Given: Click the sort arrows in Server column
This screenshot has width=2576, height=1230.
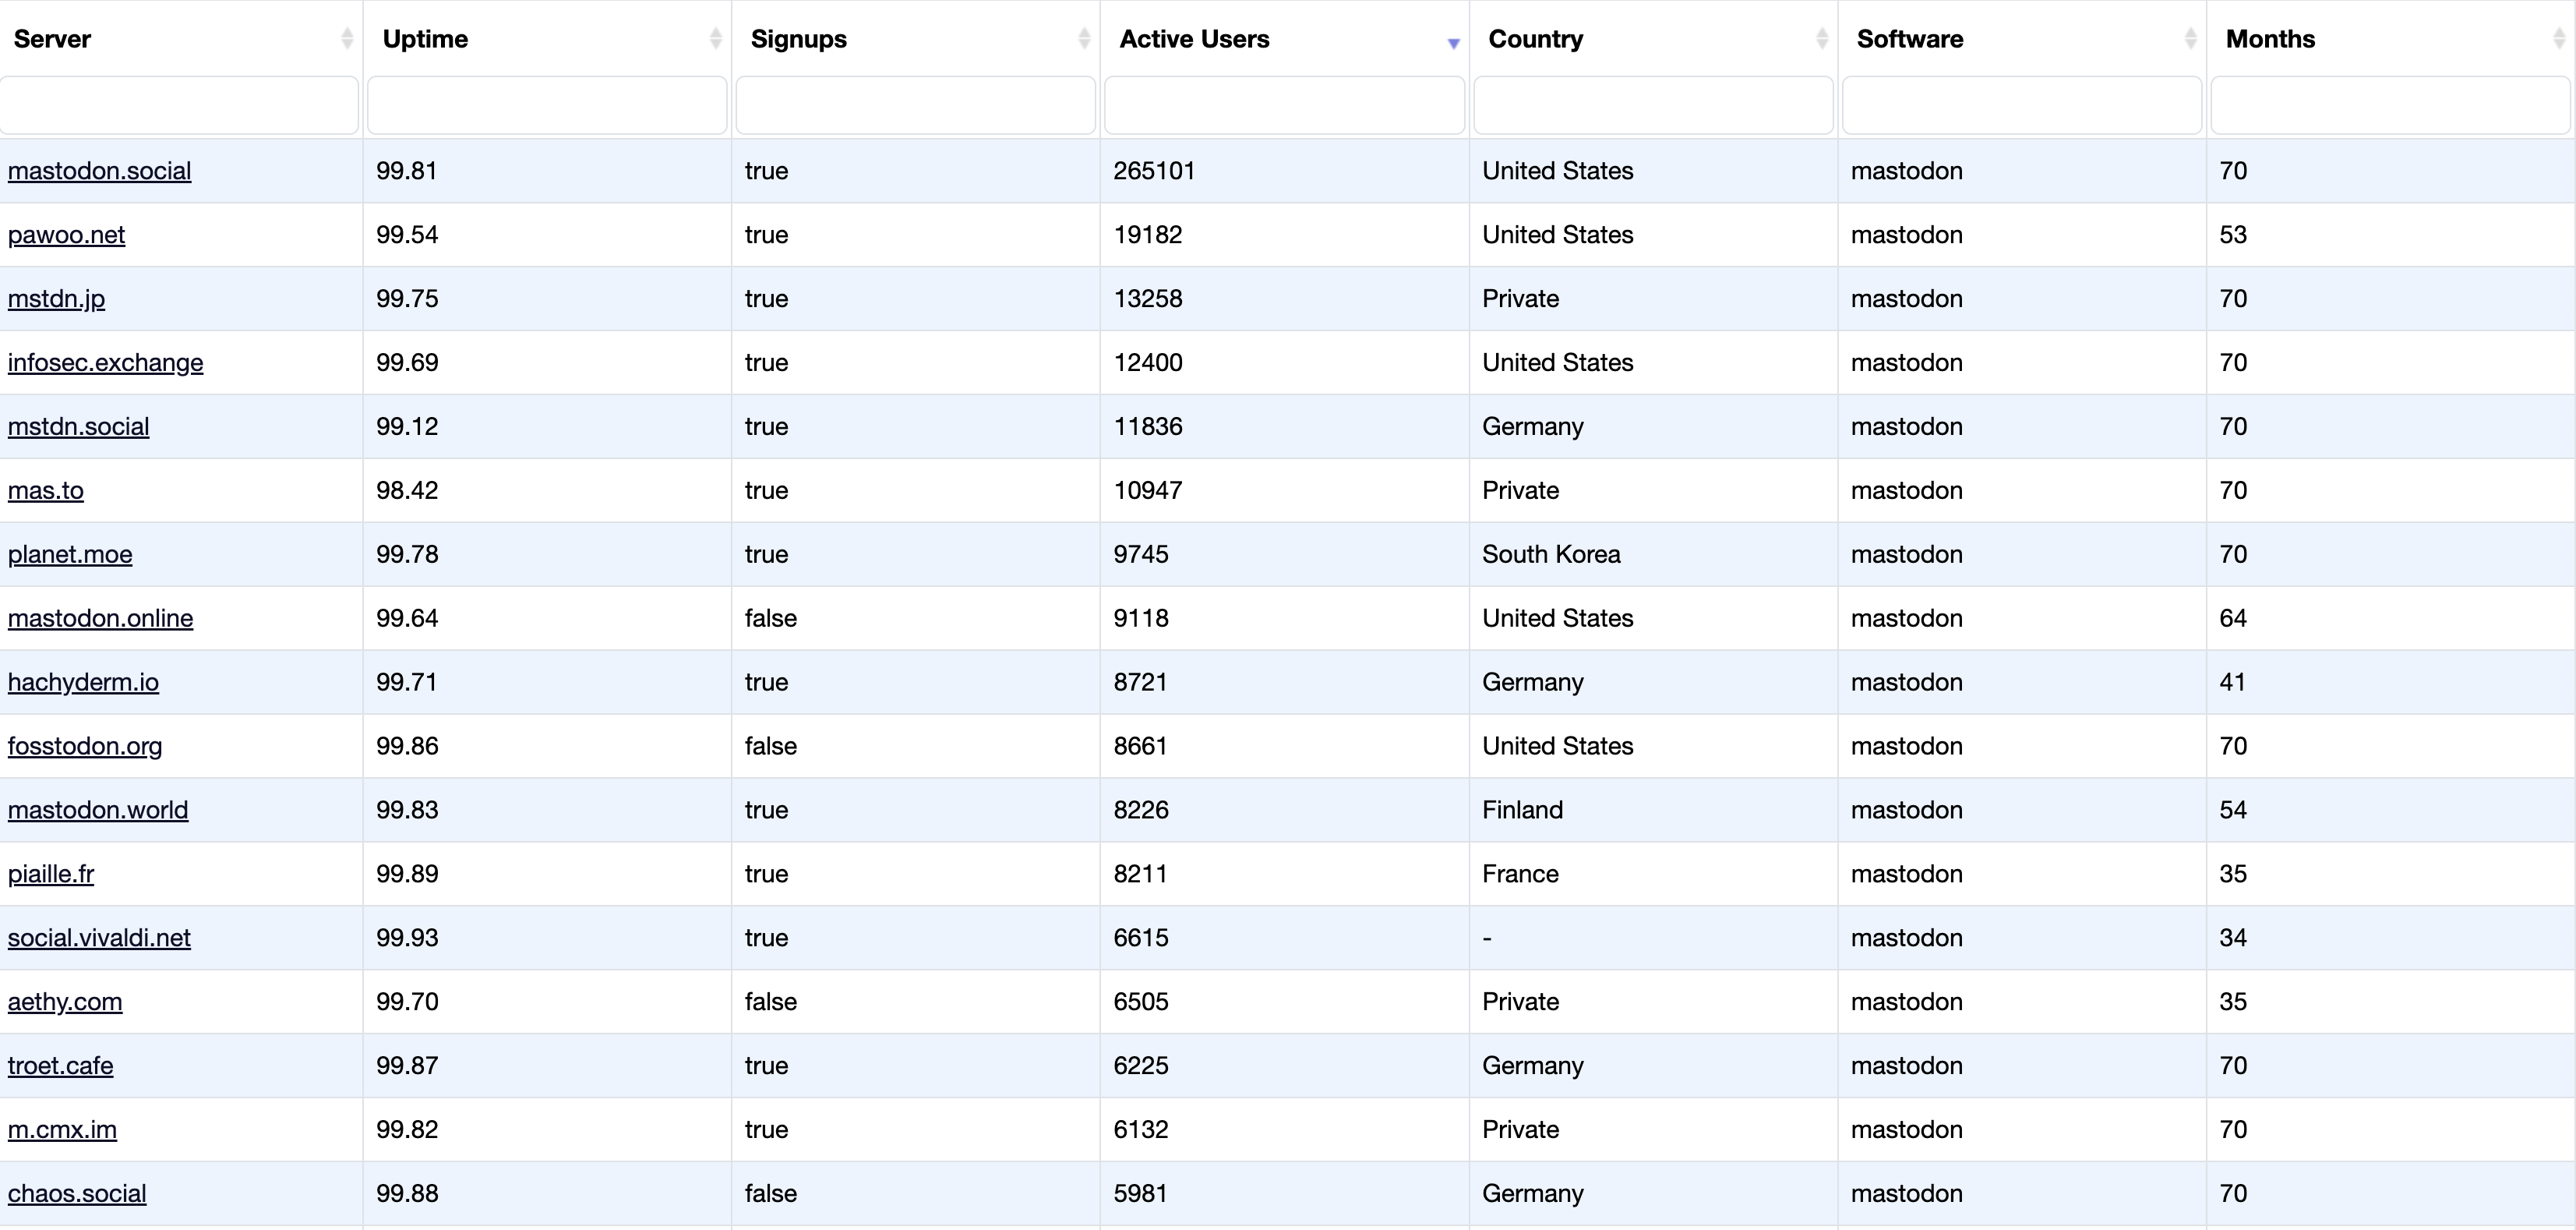Looking at the screenshot, I should click(x=346, y=39).
